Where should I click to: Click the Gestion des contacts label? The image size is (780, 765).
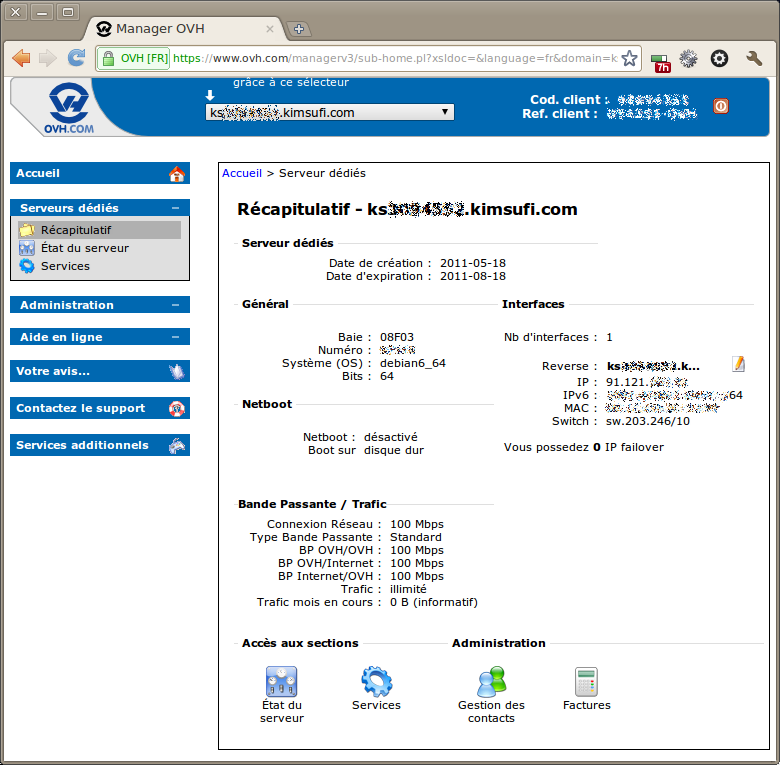pyautogui.click(x=491, y=711)
